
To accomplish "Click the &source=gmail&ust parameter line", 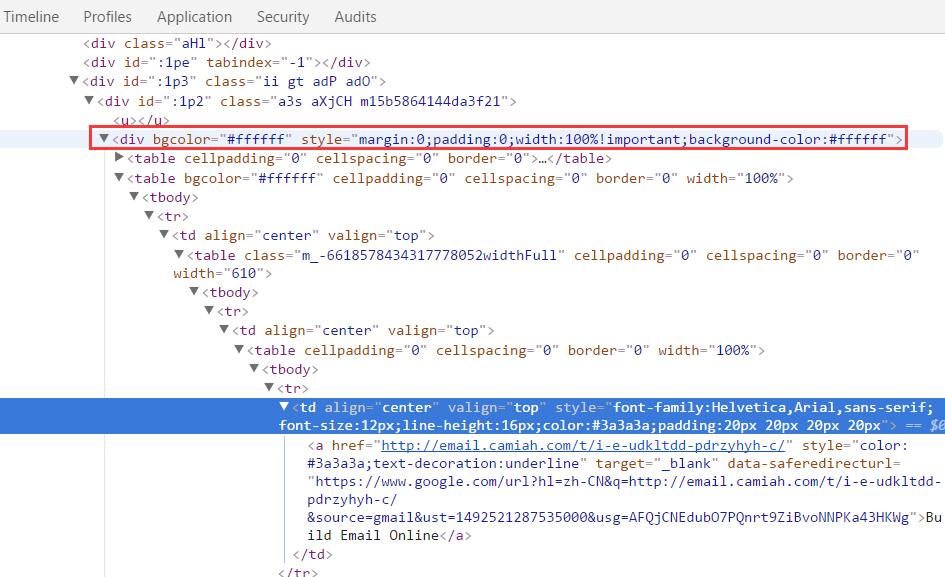I will pos(608,517).
